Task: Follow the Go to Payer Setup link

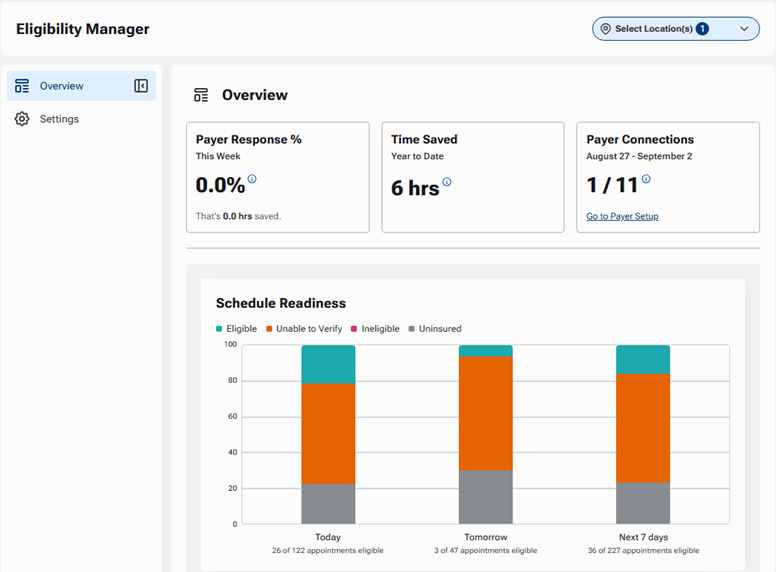Action: click(622, 216)
